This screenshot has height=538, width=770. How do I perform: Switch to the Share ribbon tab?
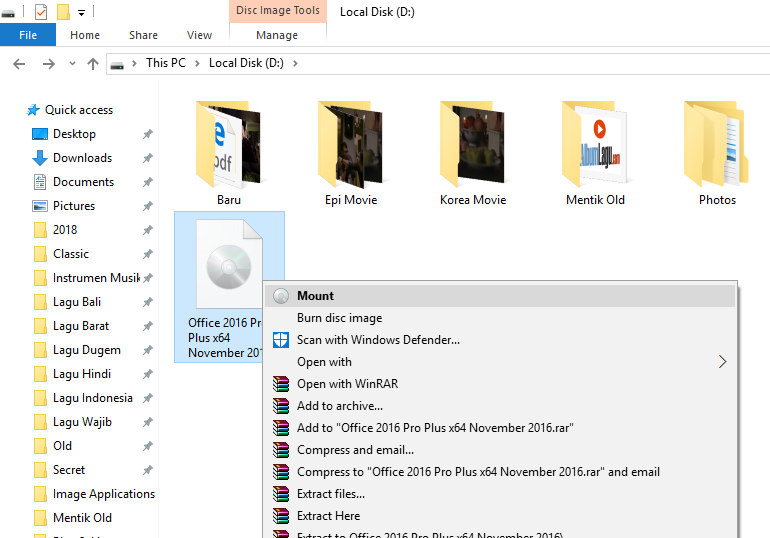pos(143,35)
